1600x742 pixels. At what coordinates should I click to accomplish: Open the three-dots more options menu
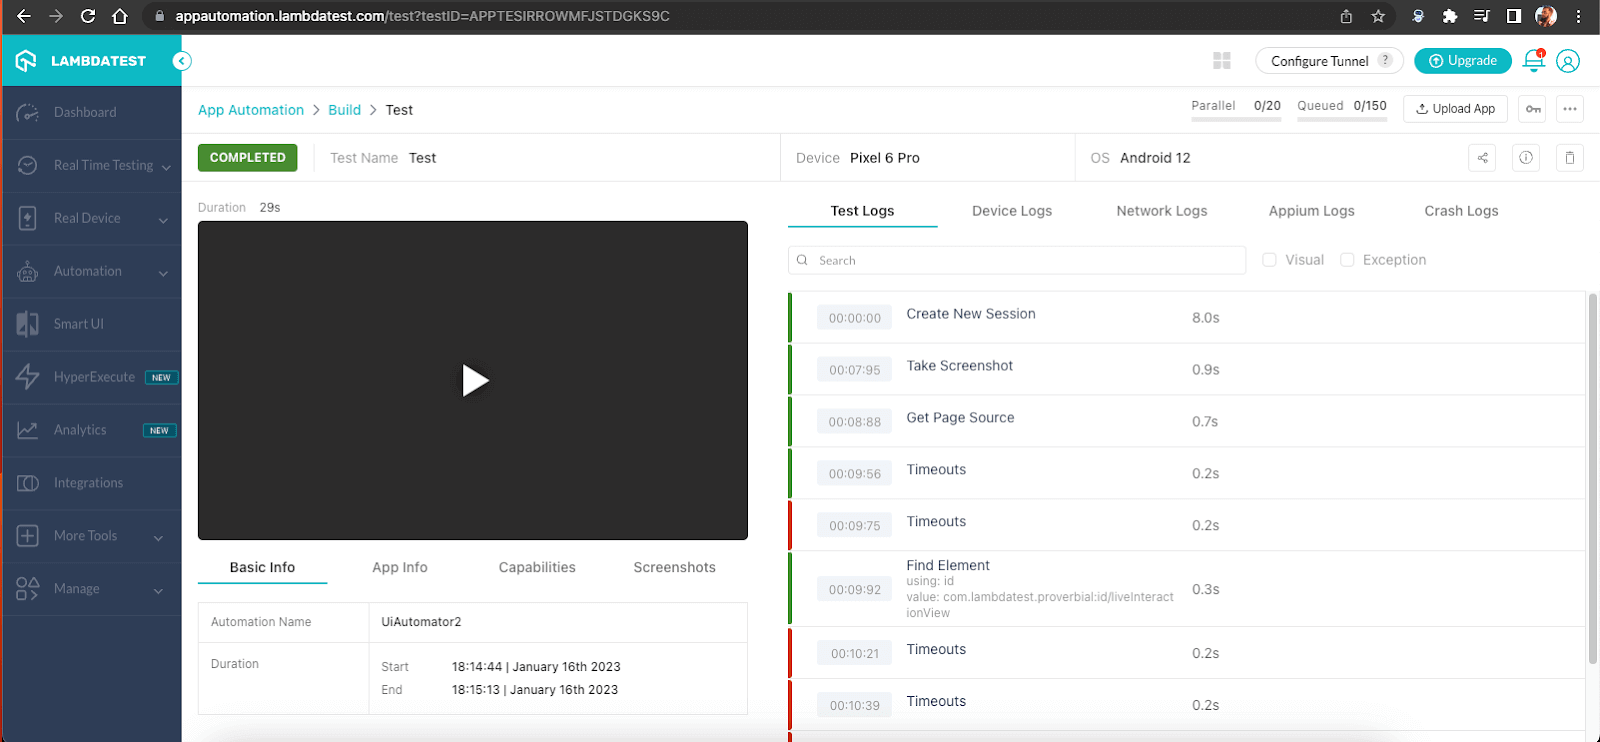[1570, 109]
